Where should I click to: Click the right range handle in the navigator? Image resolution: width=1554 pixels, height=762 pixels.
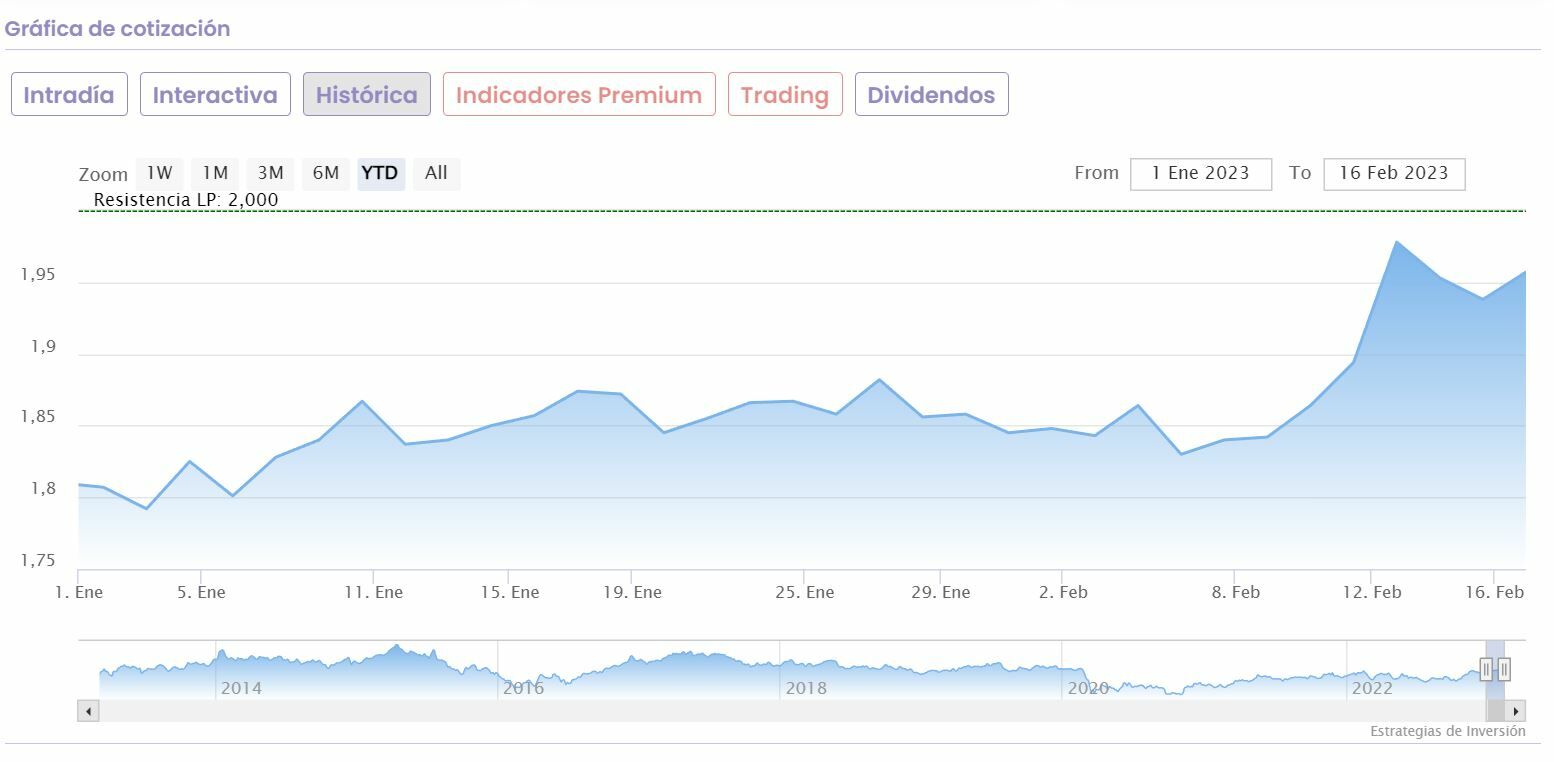click(1504, 669)
